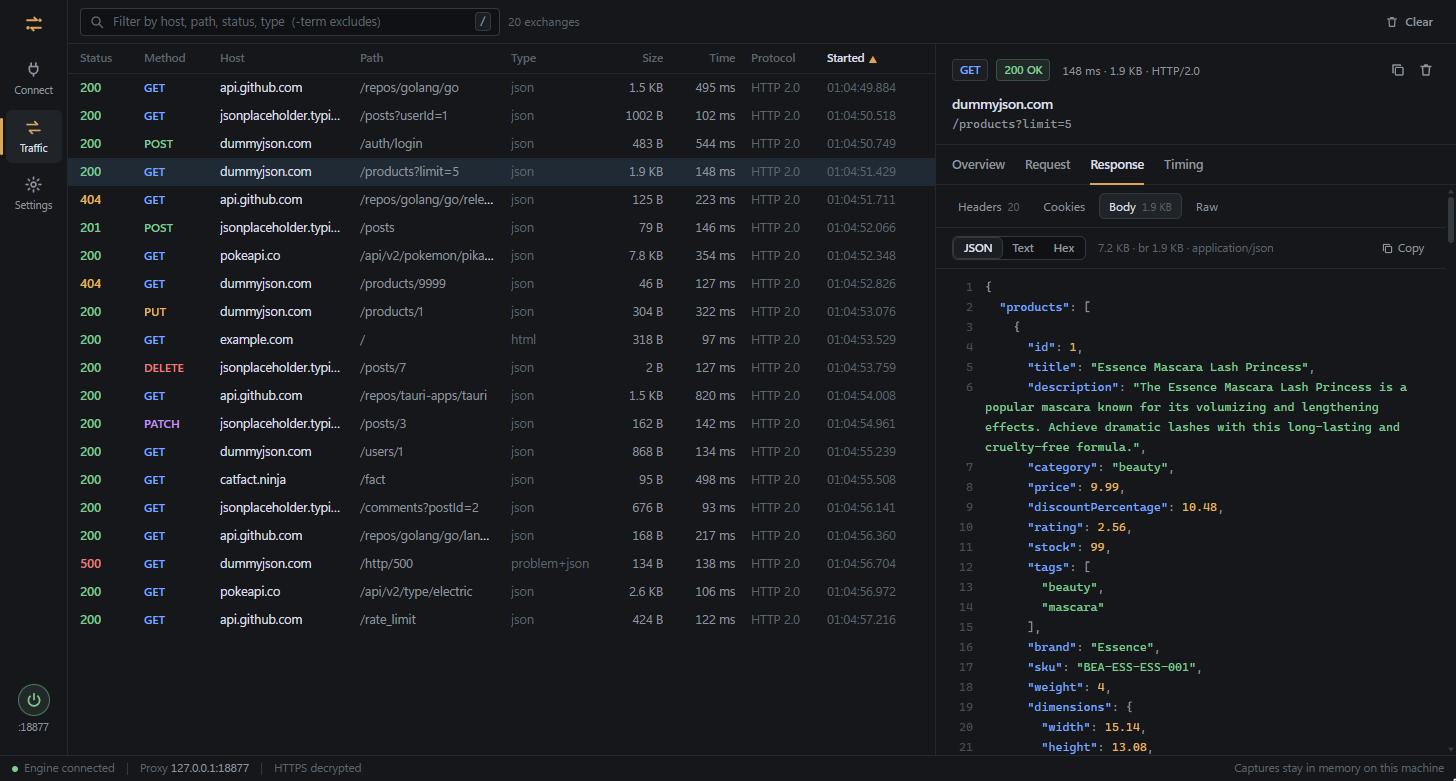The width and height of the screenshot is (1456, 781).
Task: Focus the exchange filter field
Action: point(290,22)
